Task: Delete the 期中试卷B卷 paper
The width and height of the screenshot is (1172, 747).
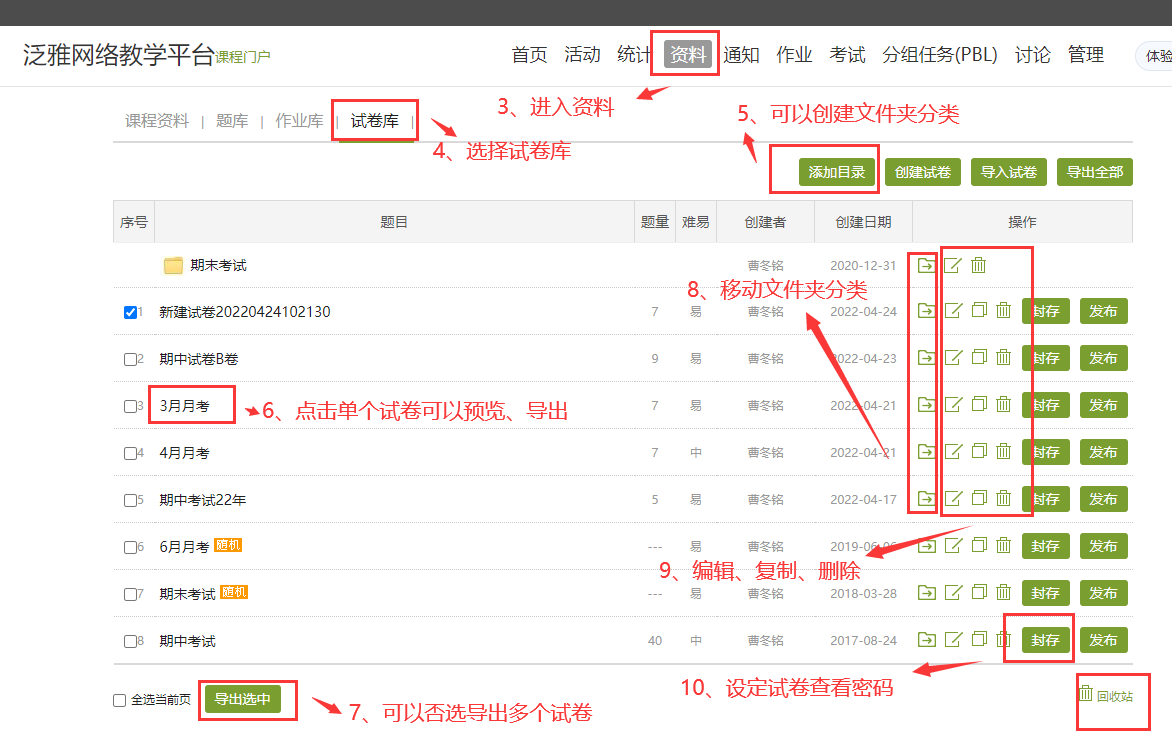Action: point(1004,357)
